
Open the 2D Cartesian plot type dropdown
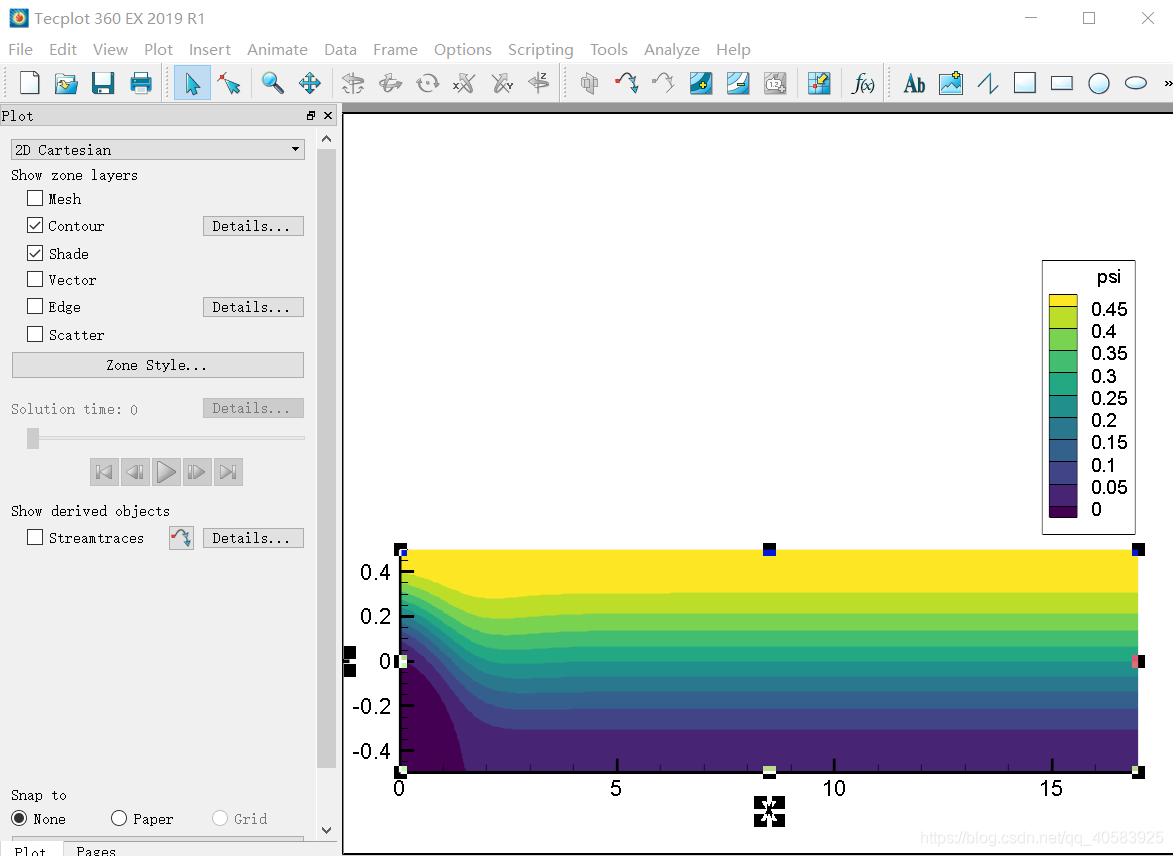coord(158,150)
